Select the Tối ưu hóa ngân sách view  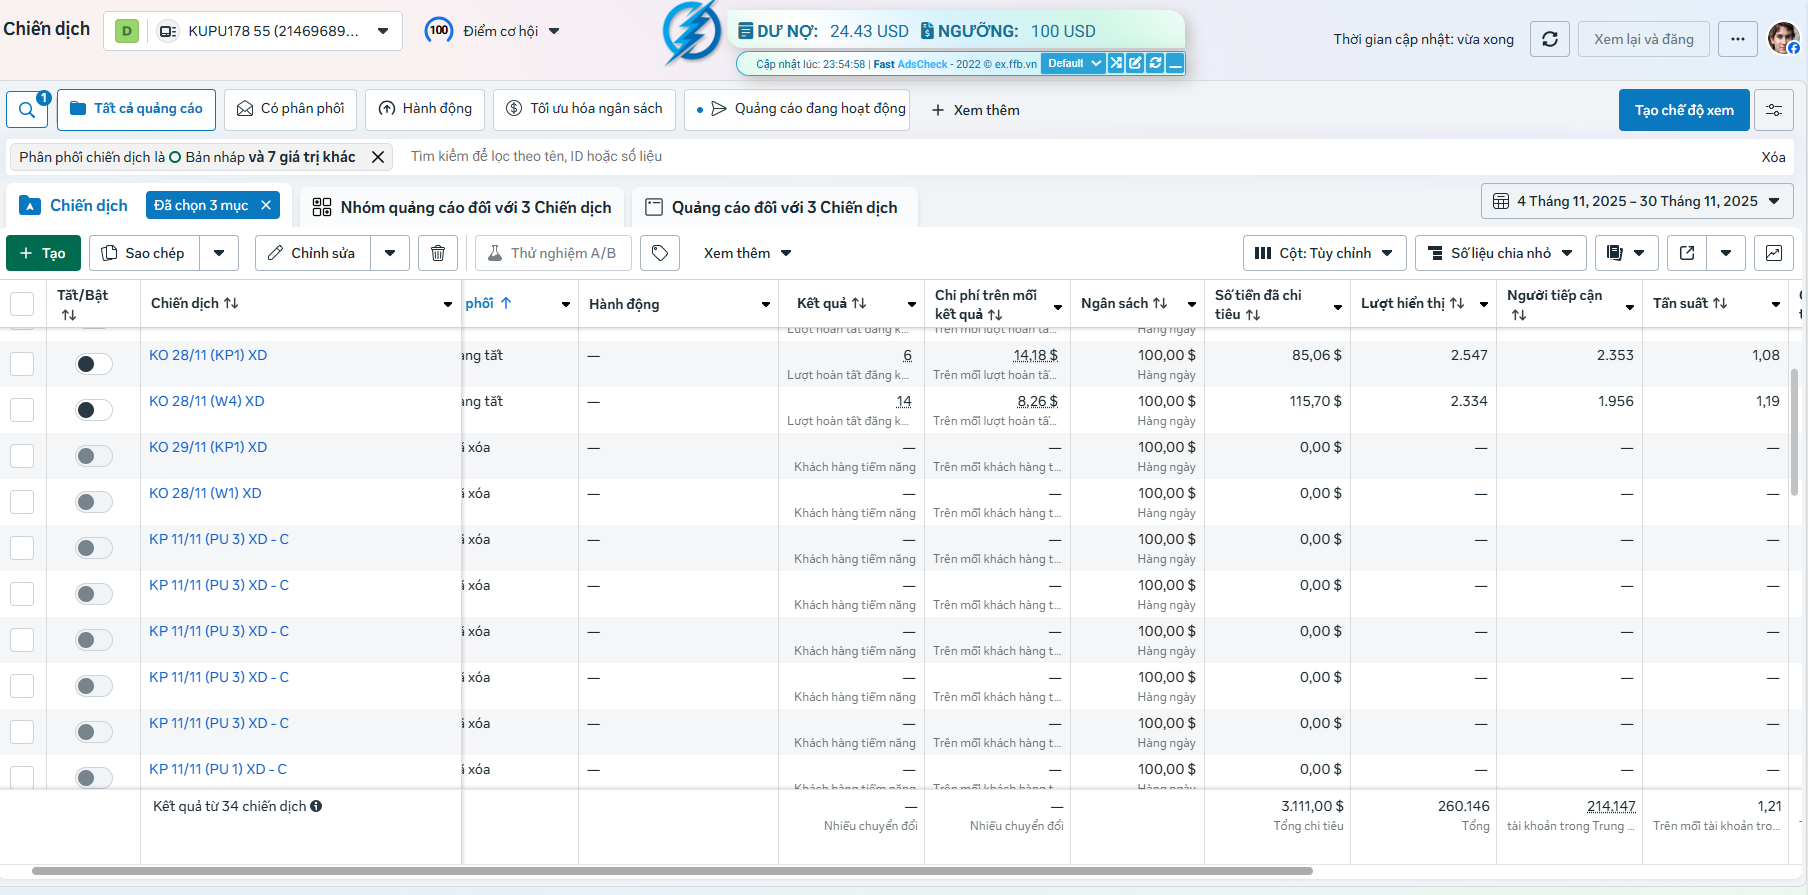tap(584, 109)
